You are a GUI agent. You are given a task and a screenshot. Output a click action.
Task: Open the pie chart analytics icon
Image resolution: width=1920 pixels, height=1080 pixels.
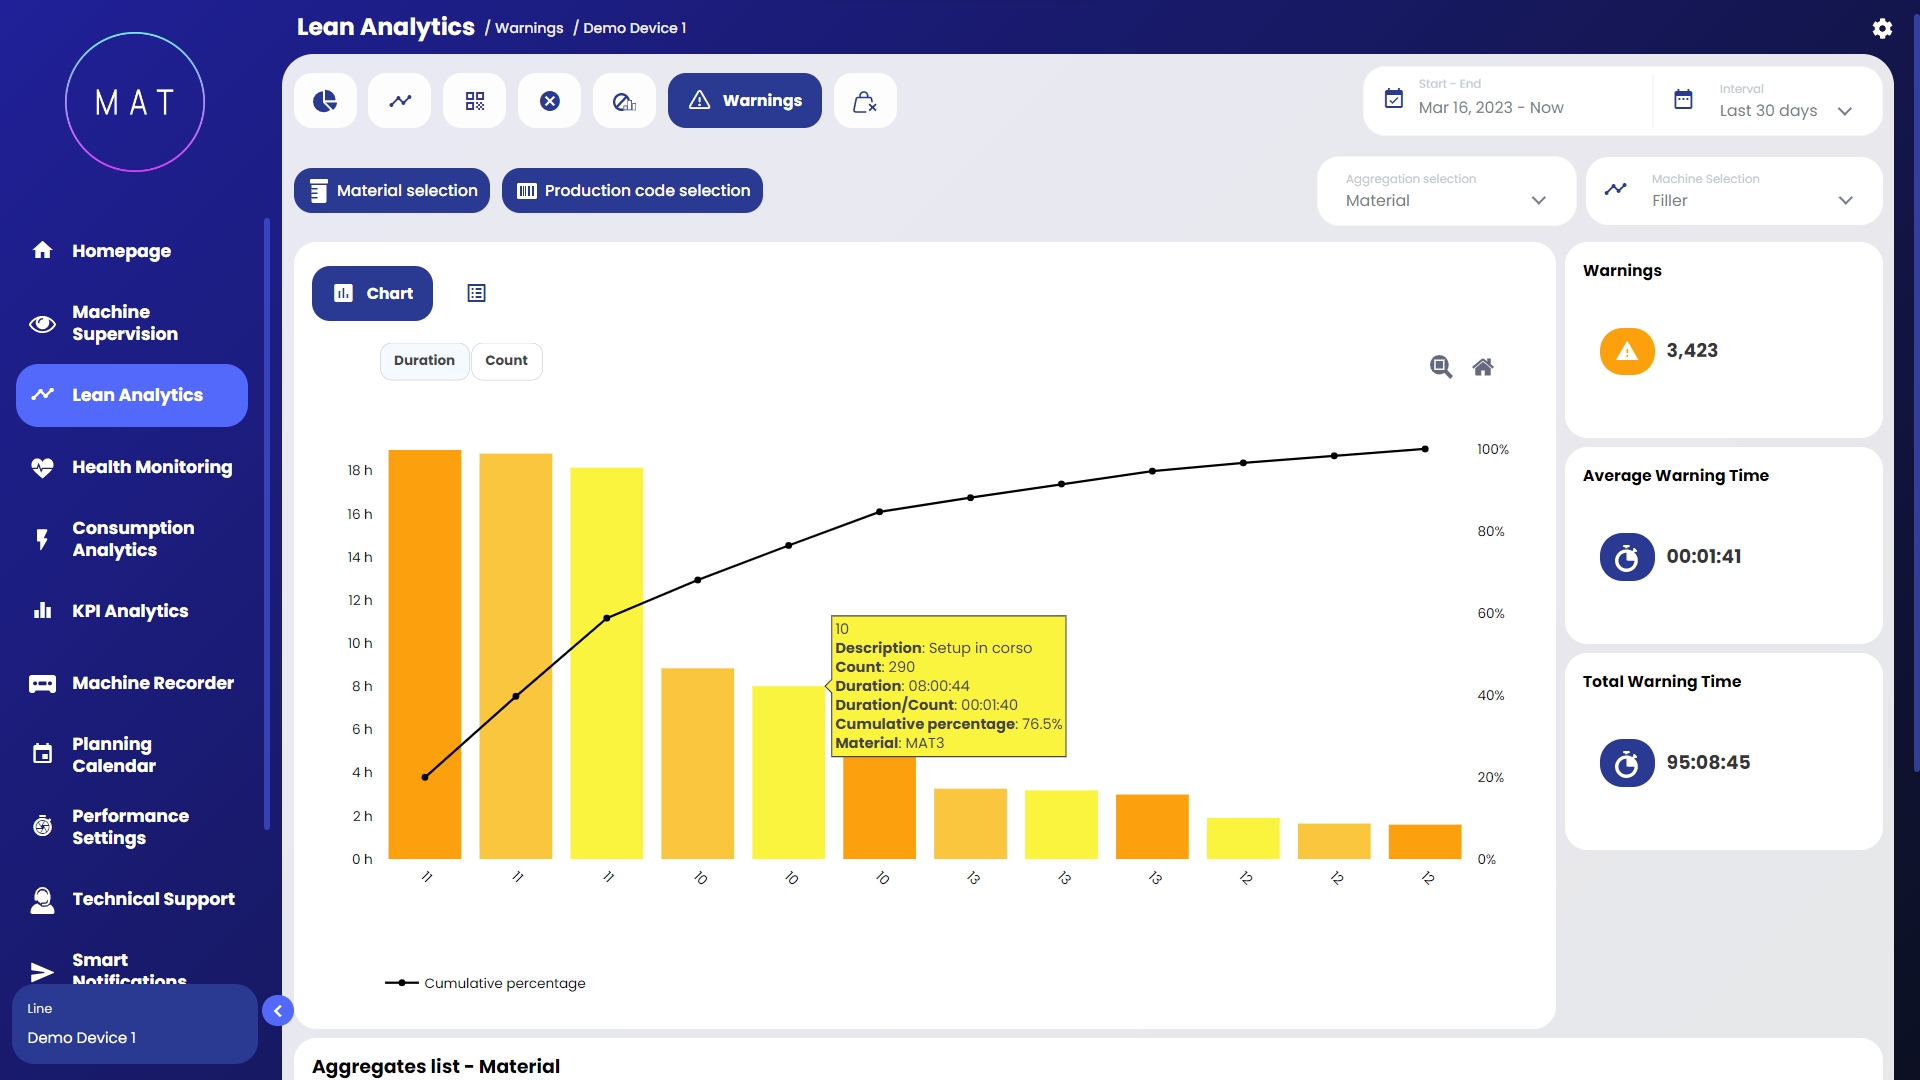(325, 101)
